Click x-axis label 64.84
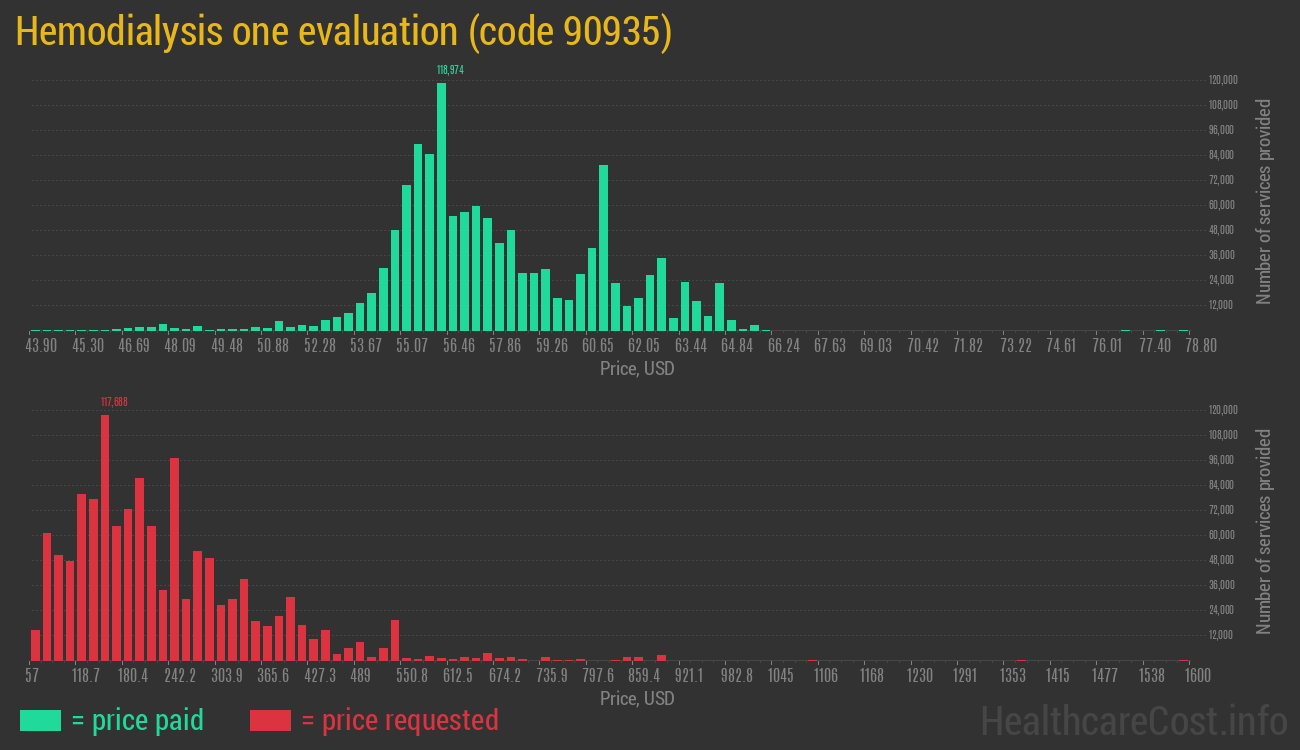The width and height of the screenshot is (1300, 750). point(737,346)
